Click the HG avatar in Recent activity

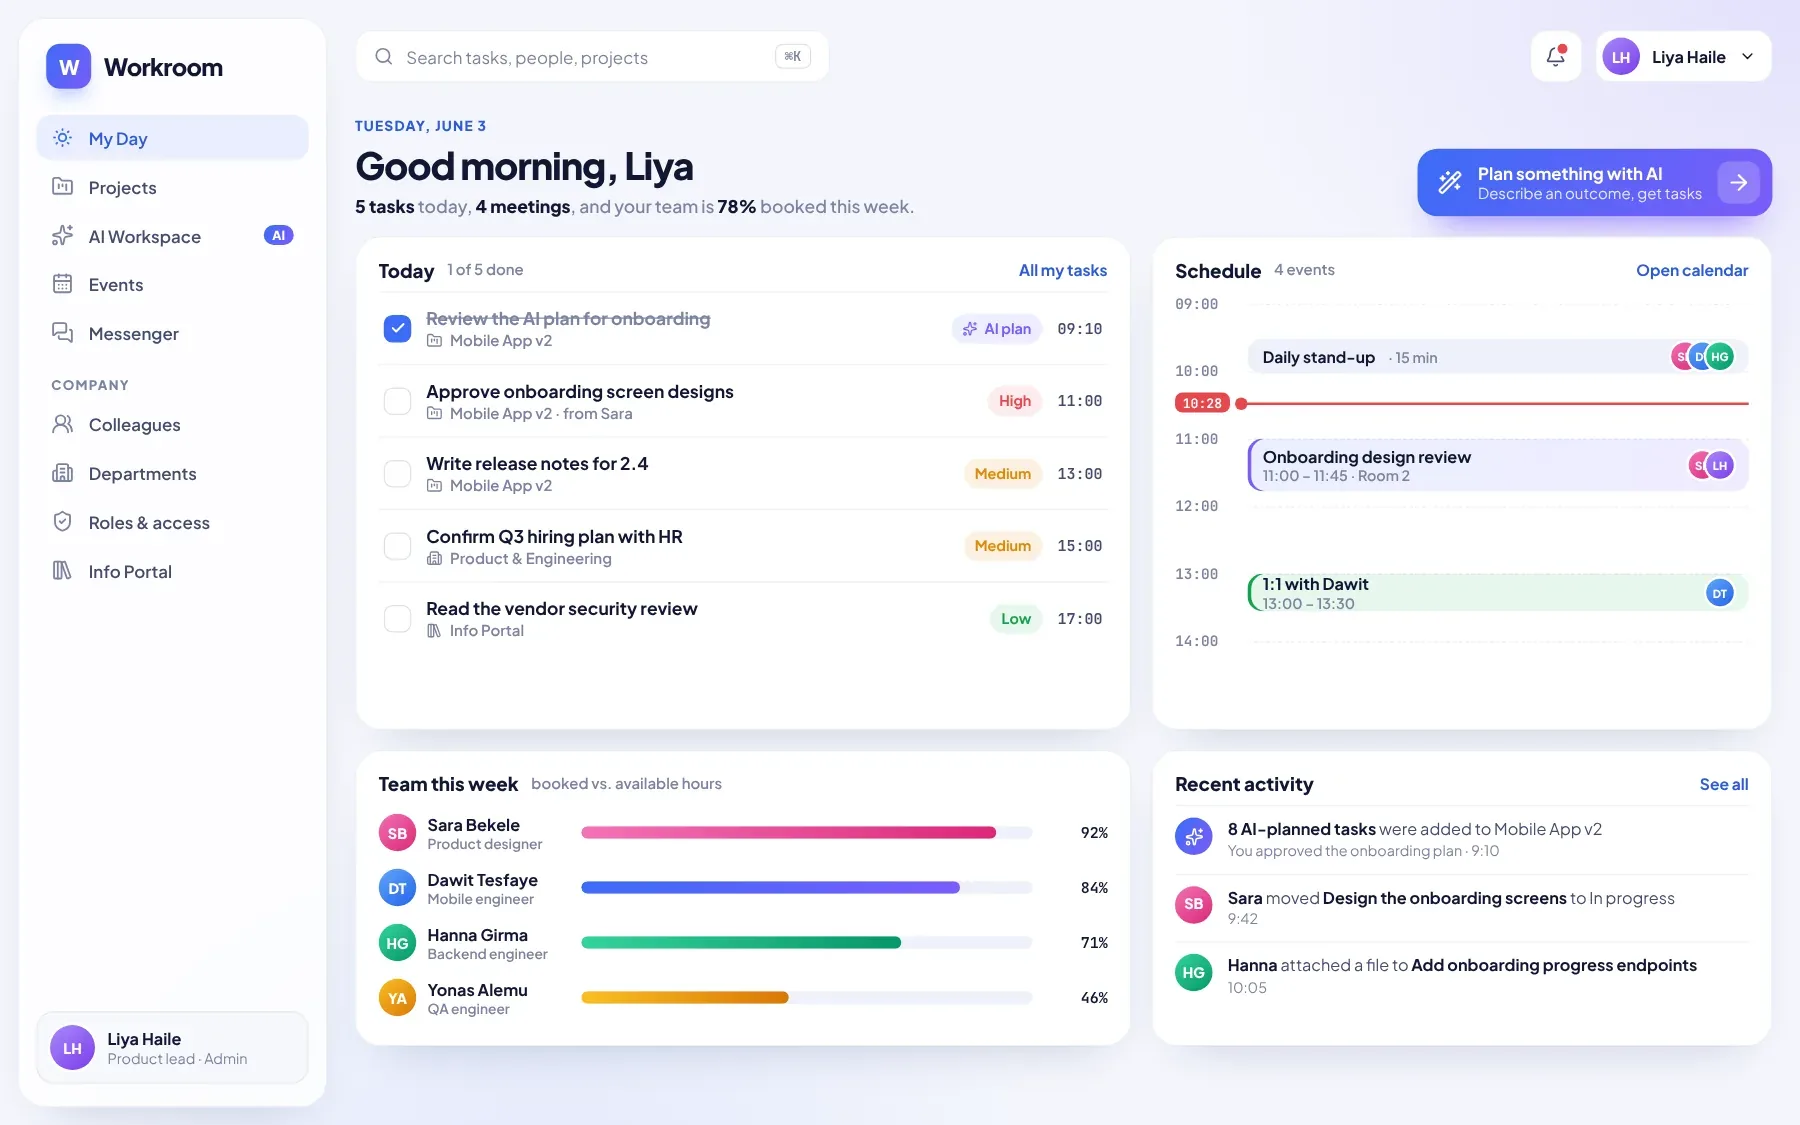point(1193,972)
